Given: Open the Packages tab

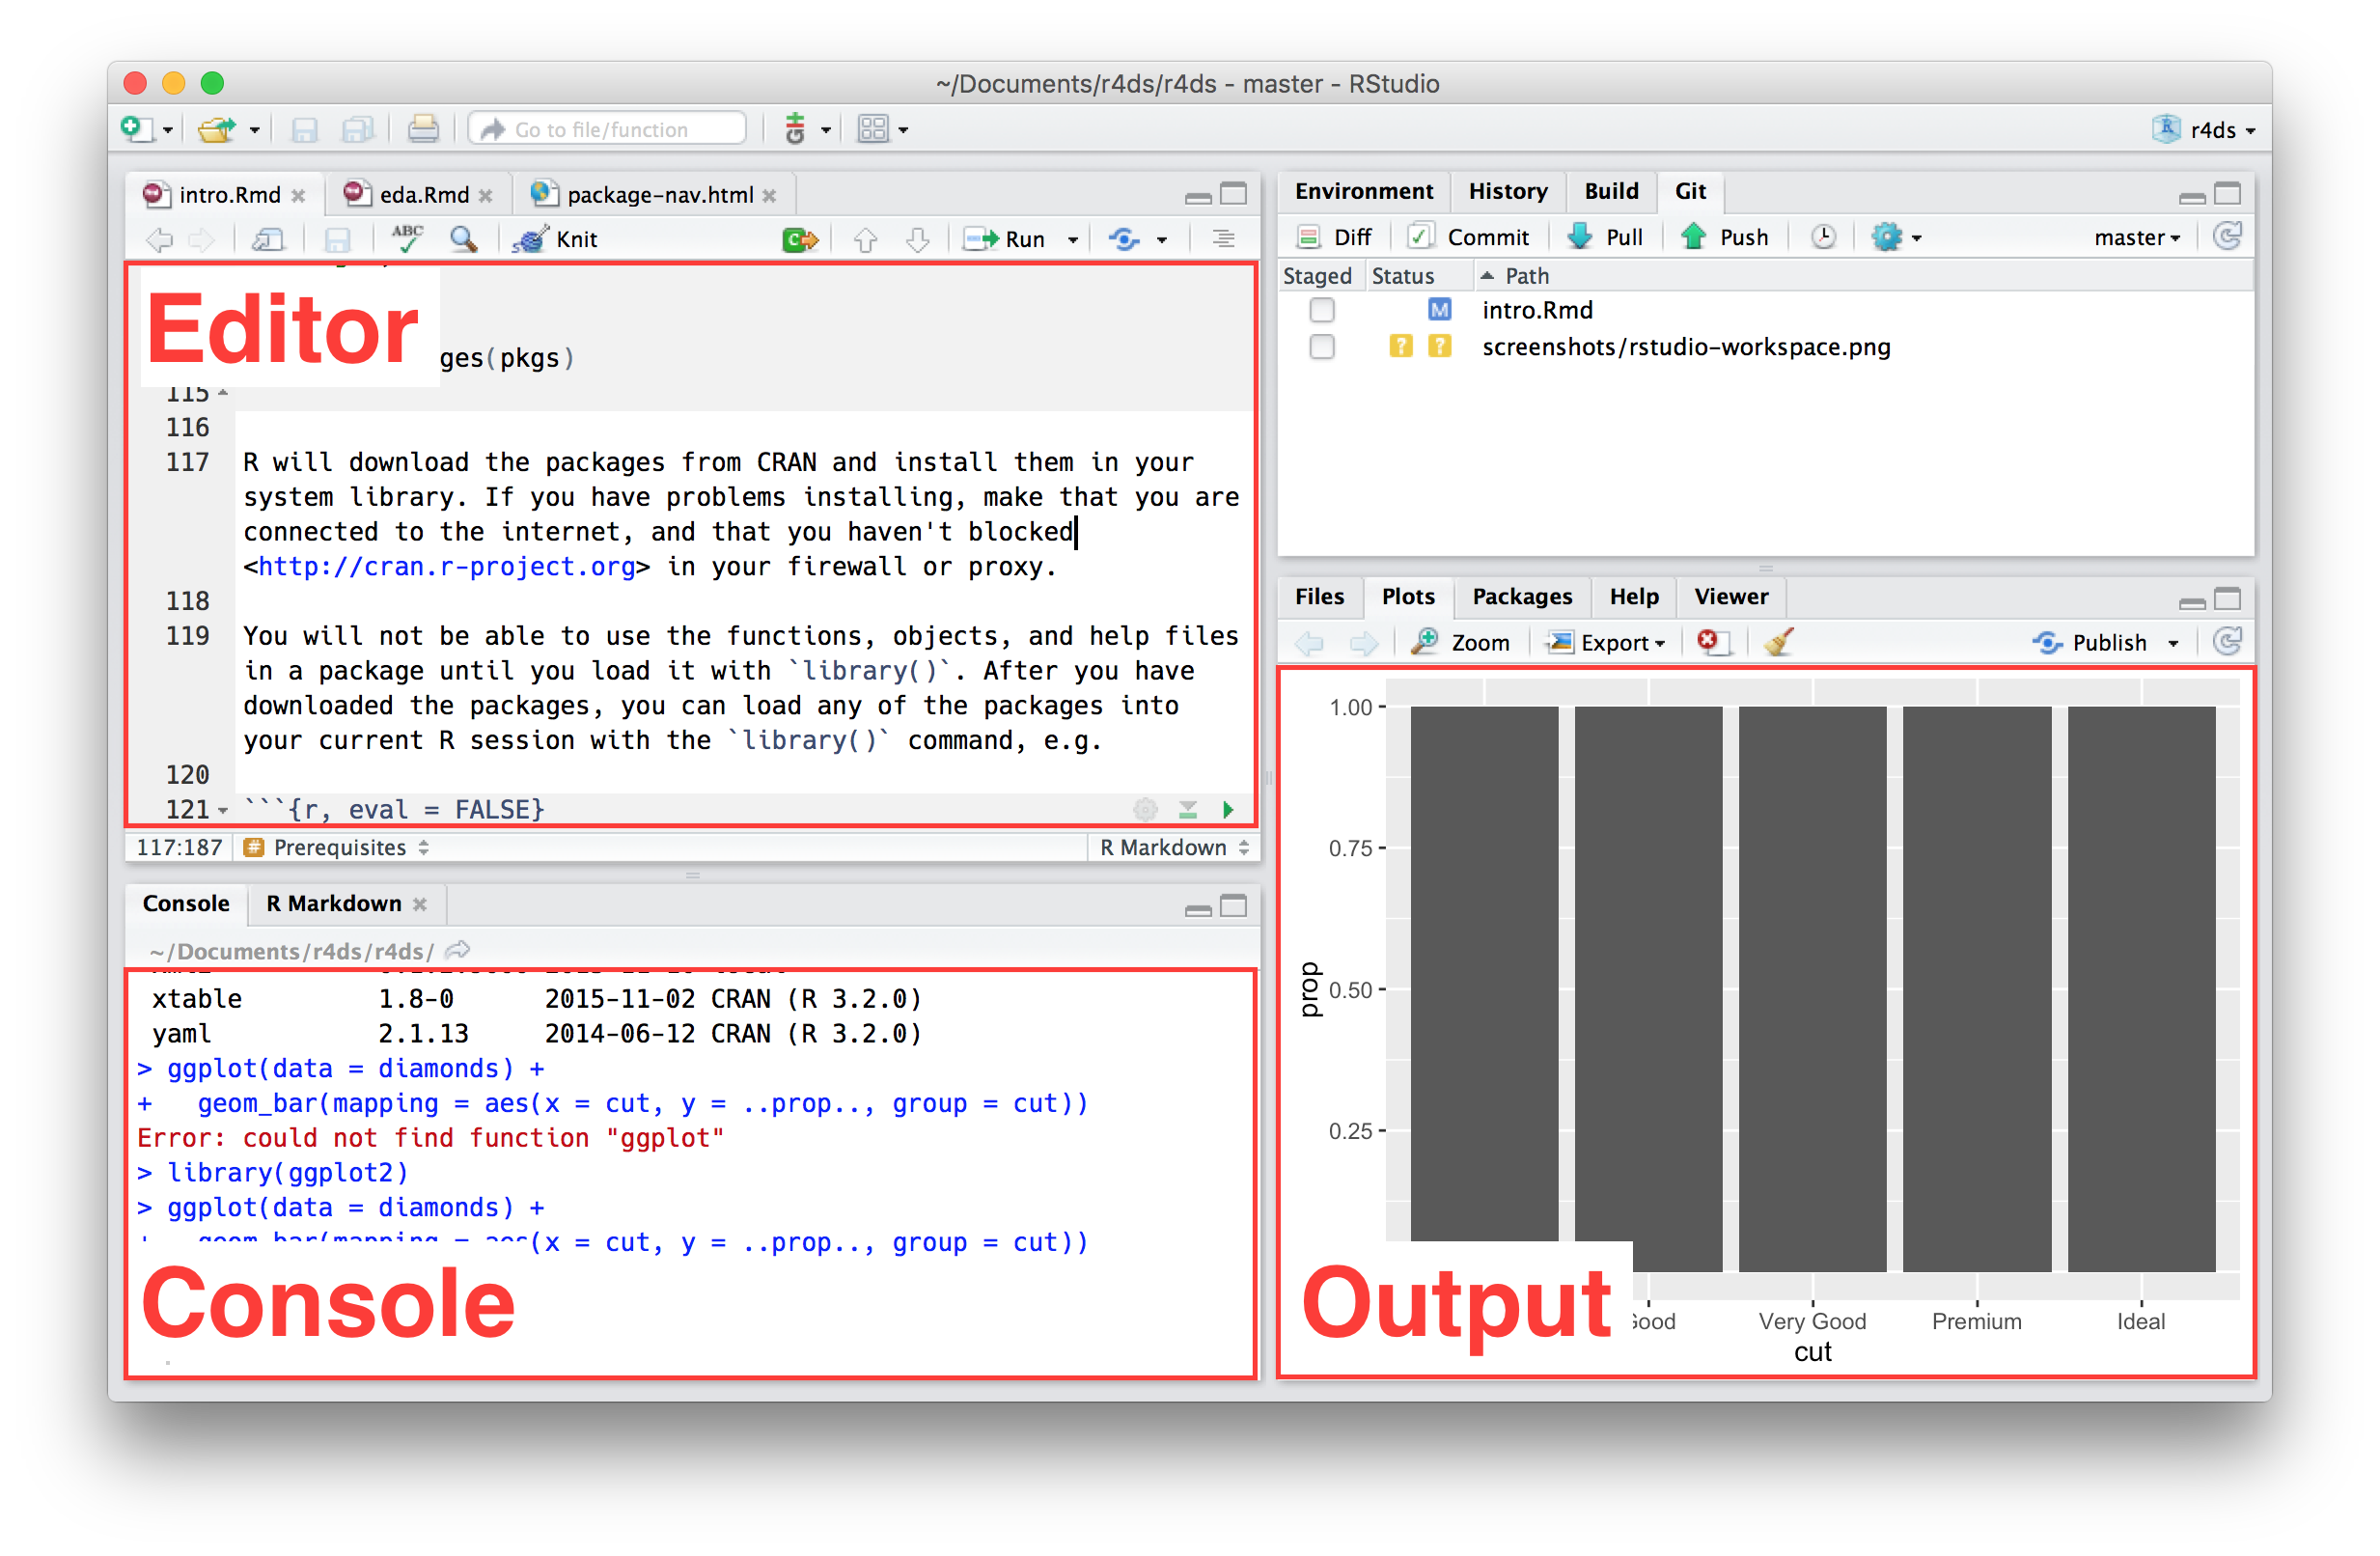Looking at the screenshot, I should click(x=1522, y=596).
